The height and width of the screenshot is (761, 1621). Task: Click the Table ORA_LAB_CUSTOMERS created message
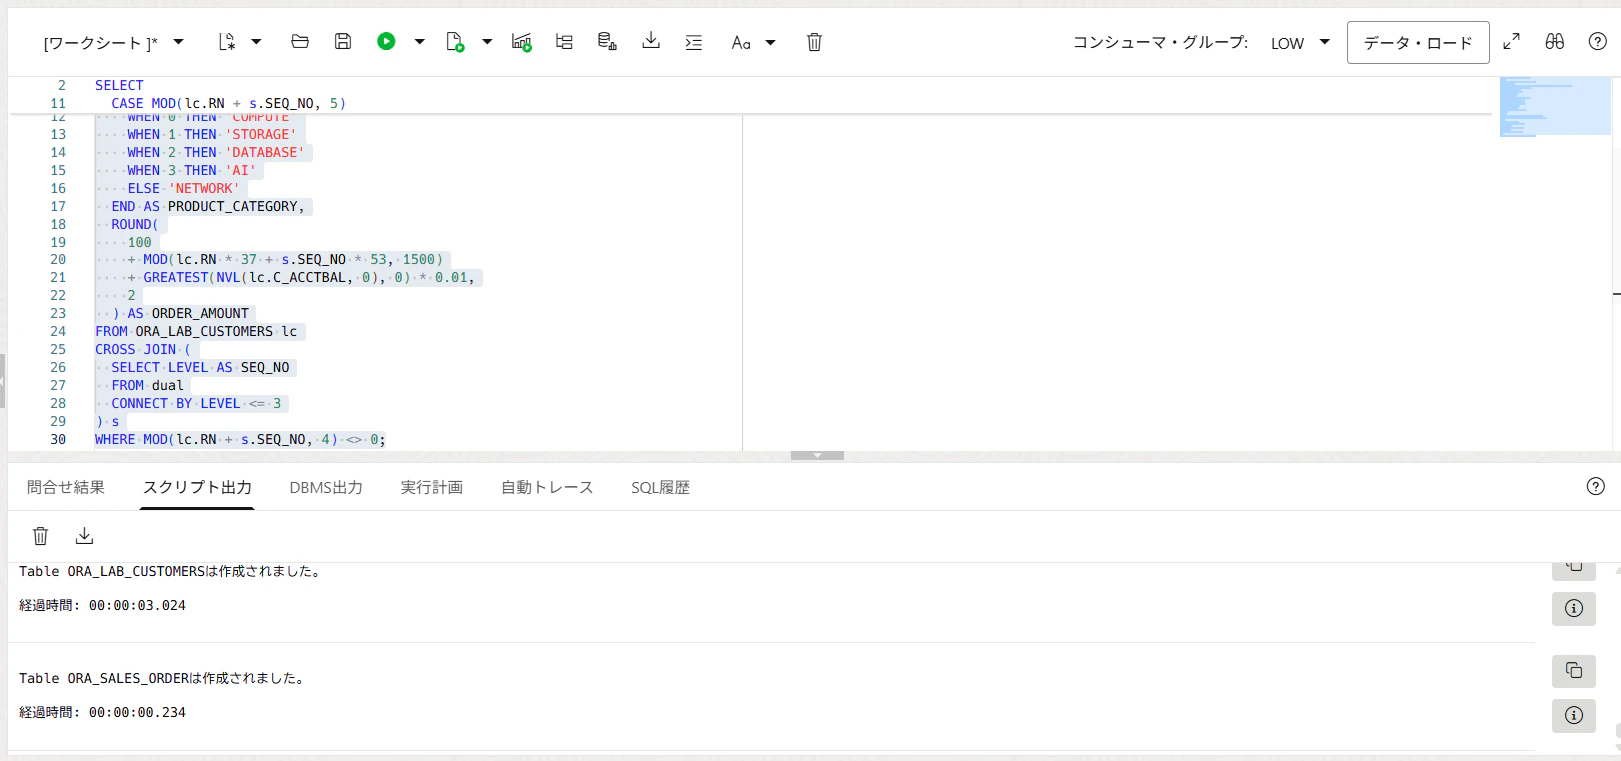coord(170,571)
